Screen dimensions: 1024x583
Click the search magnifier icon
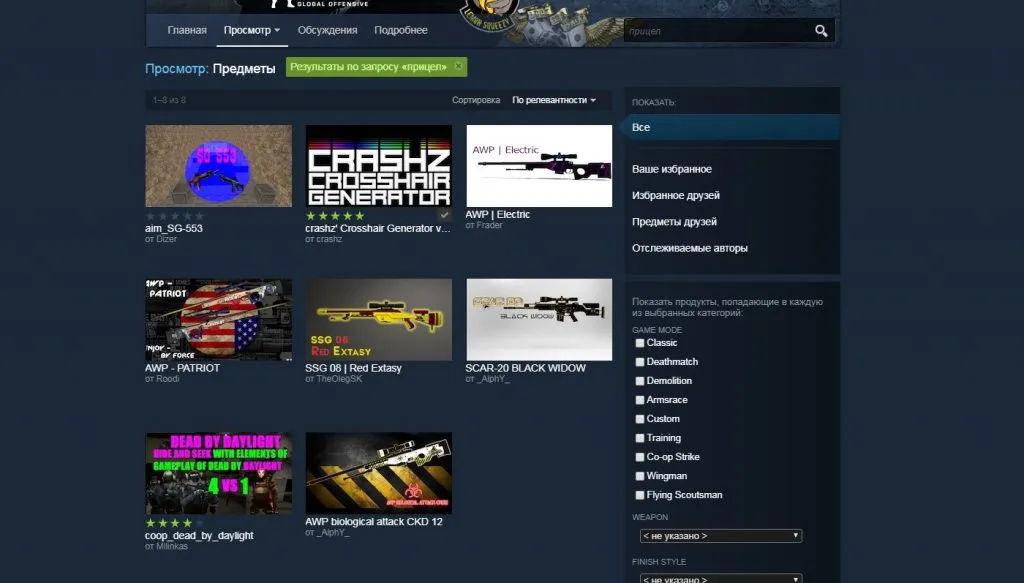point(821,31)
